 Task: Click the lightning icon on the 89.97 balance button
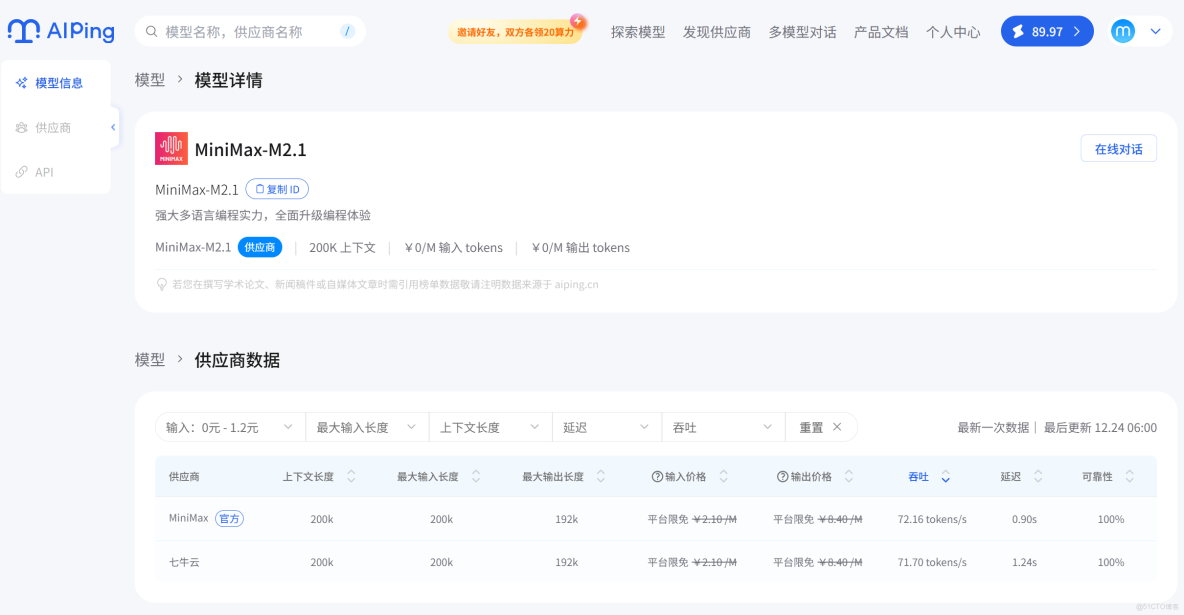click(x=1020, y=31)
